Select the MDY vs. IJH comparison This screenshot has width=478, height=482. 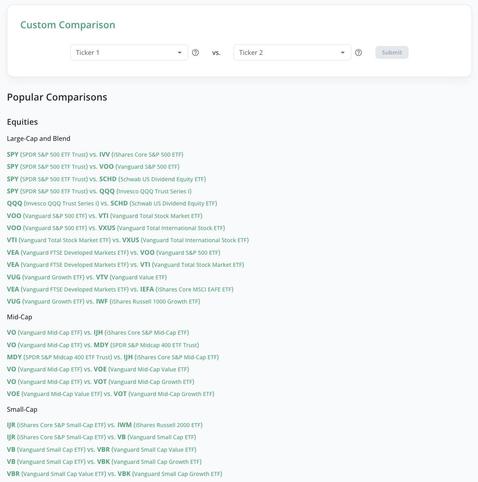tap(113, 357)
